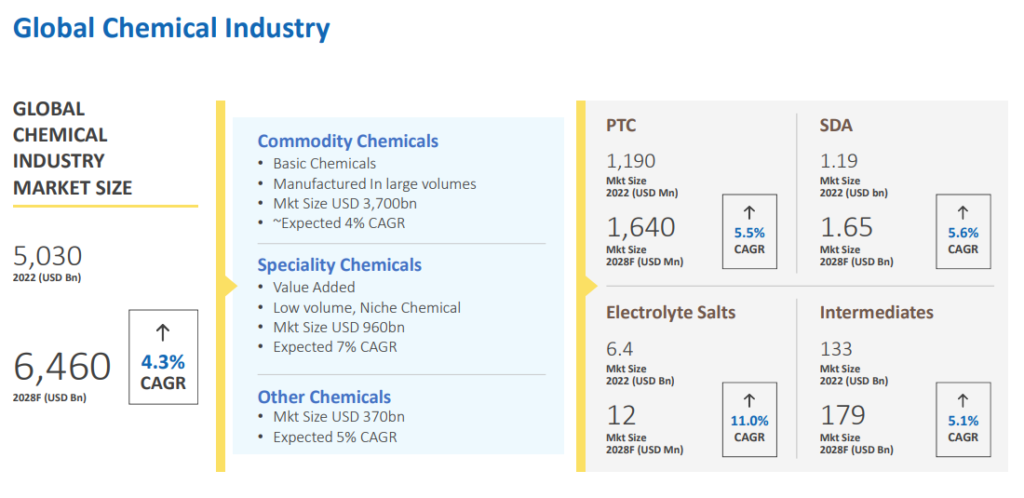The width and height of the screenshot is (1024, 498).
Task: Click the SDA section heading
Action: 836,126
